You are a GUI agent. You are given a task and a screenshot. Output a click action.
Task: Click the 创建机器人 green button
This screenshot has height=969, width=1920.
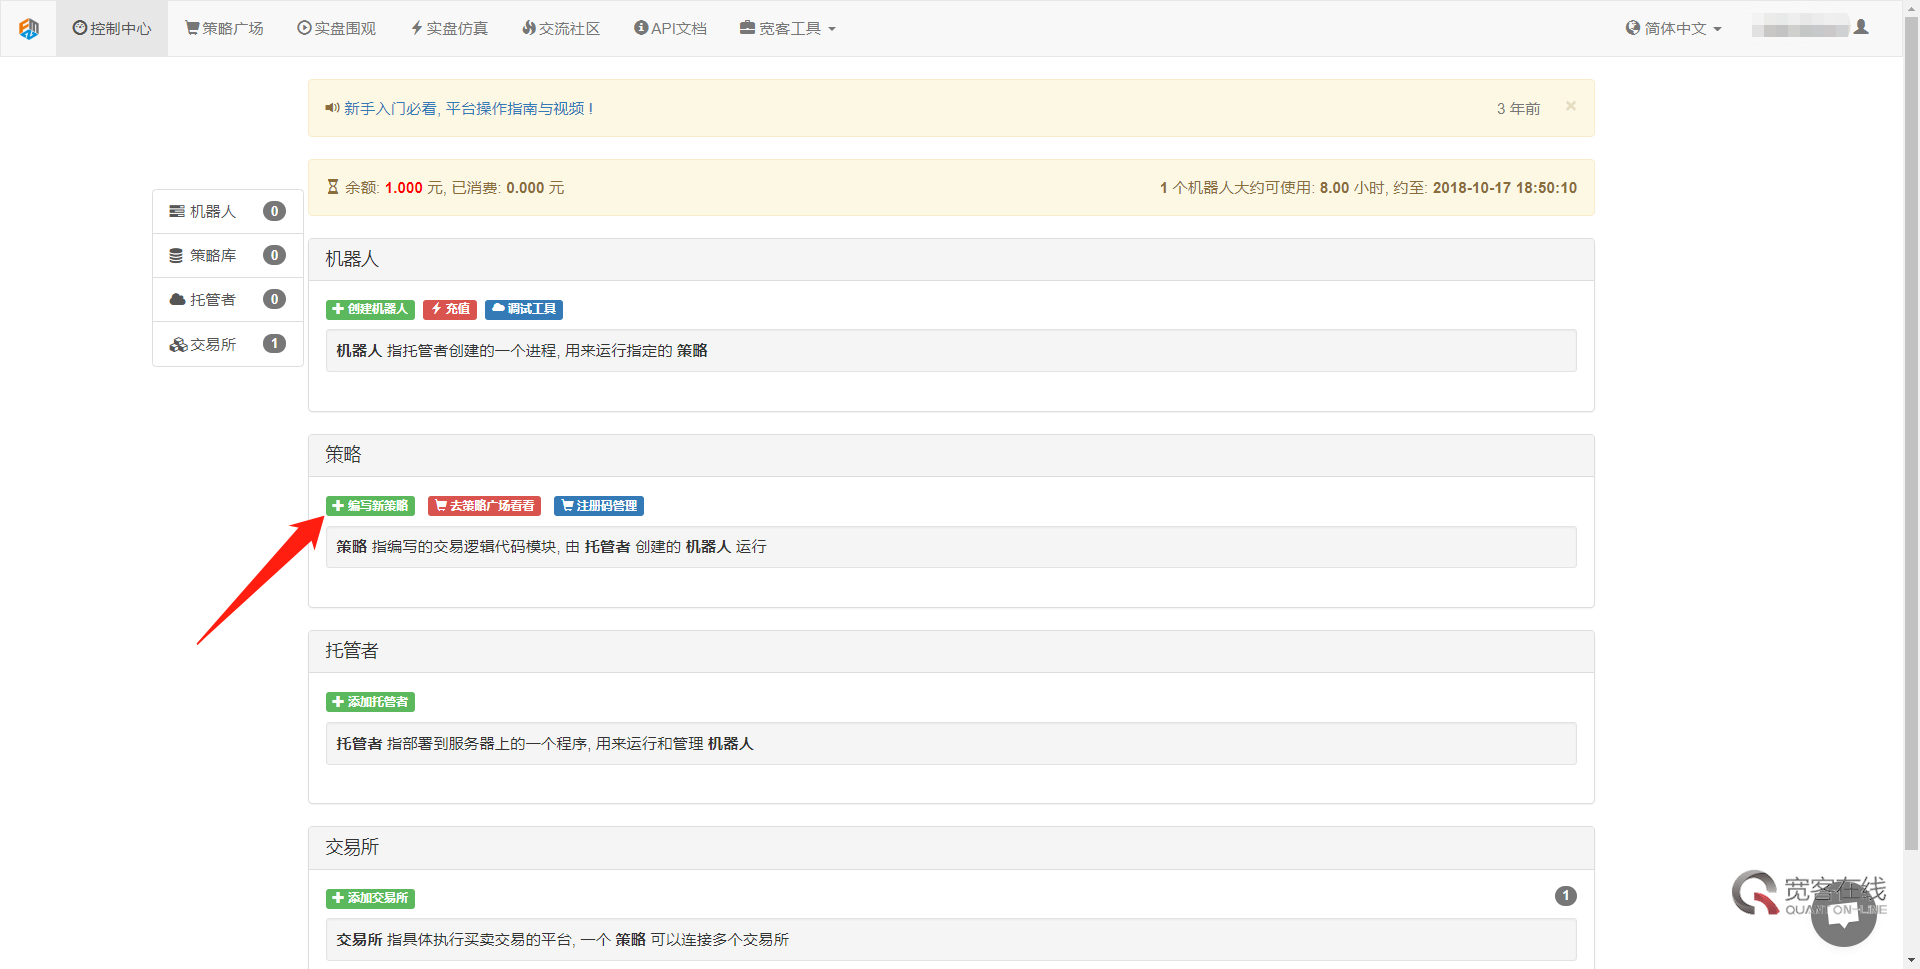point(370,309)
